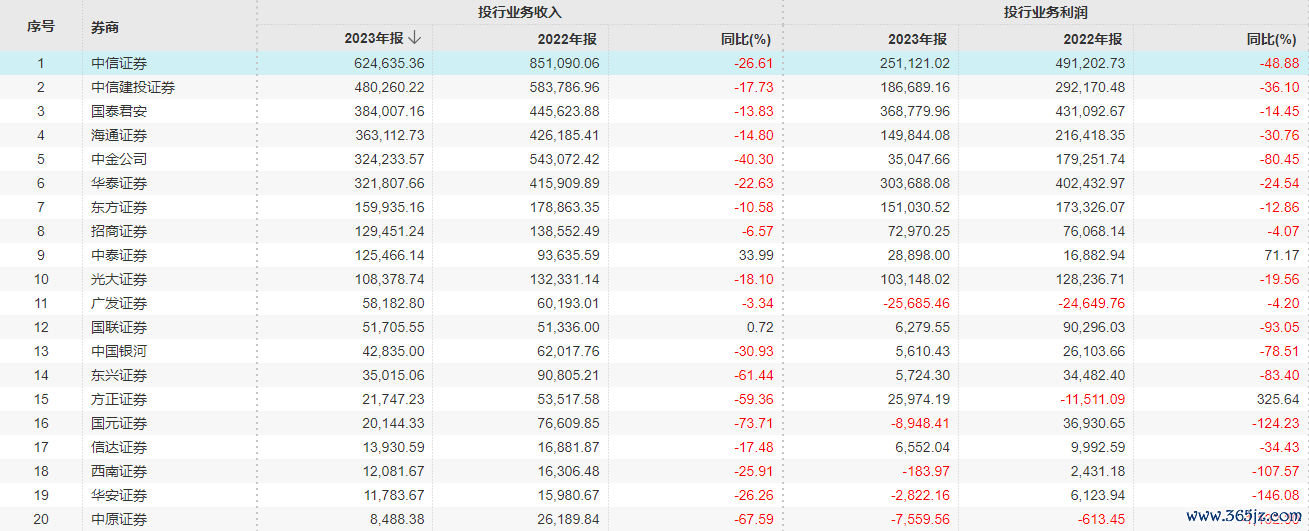Click the 国联证券 change value 0.72
The image size is (1309, 531).
[x=760, y=327]
